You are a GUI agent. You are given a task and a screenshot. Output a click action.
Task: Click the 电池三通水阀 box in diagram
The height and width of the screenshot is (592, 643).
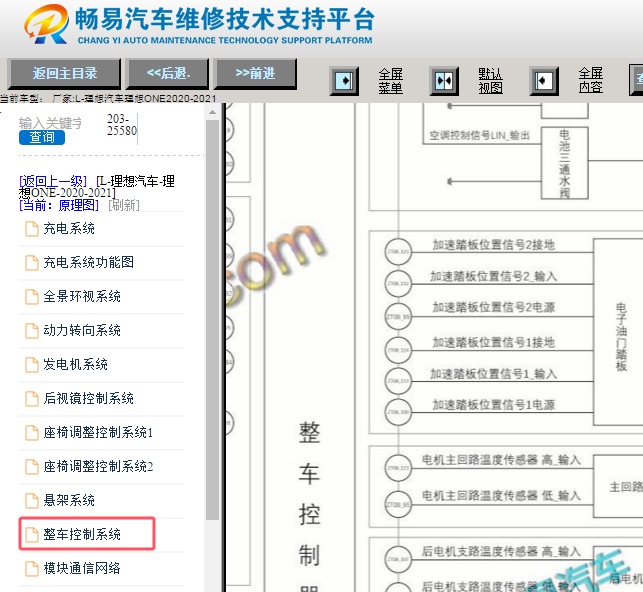pyautogui.click(x=565, y=163)
